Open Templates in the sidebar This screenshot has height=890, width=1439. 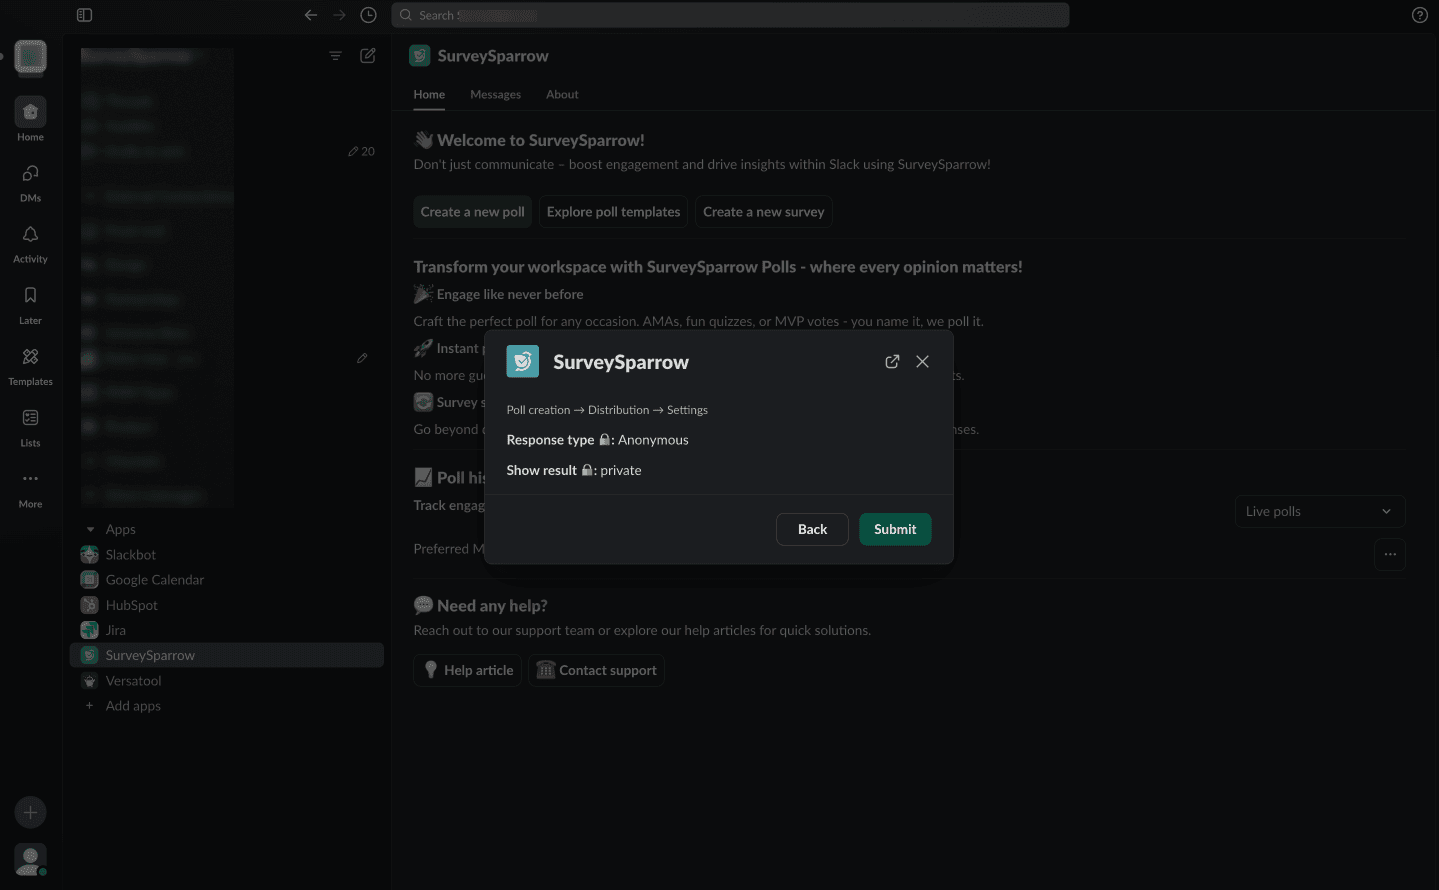[x=30, y=365]
